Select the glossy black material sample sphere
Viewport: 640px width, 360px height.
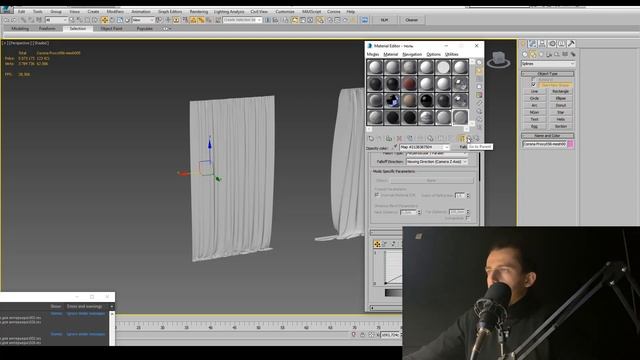pos(426,100)
